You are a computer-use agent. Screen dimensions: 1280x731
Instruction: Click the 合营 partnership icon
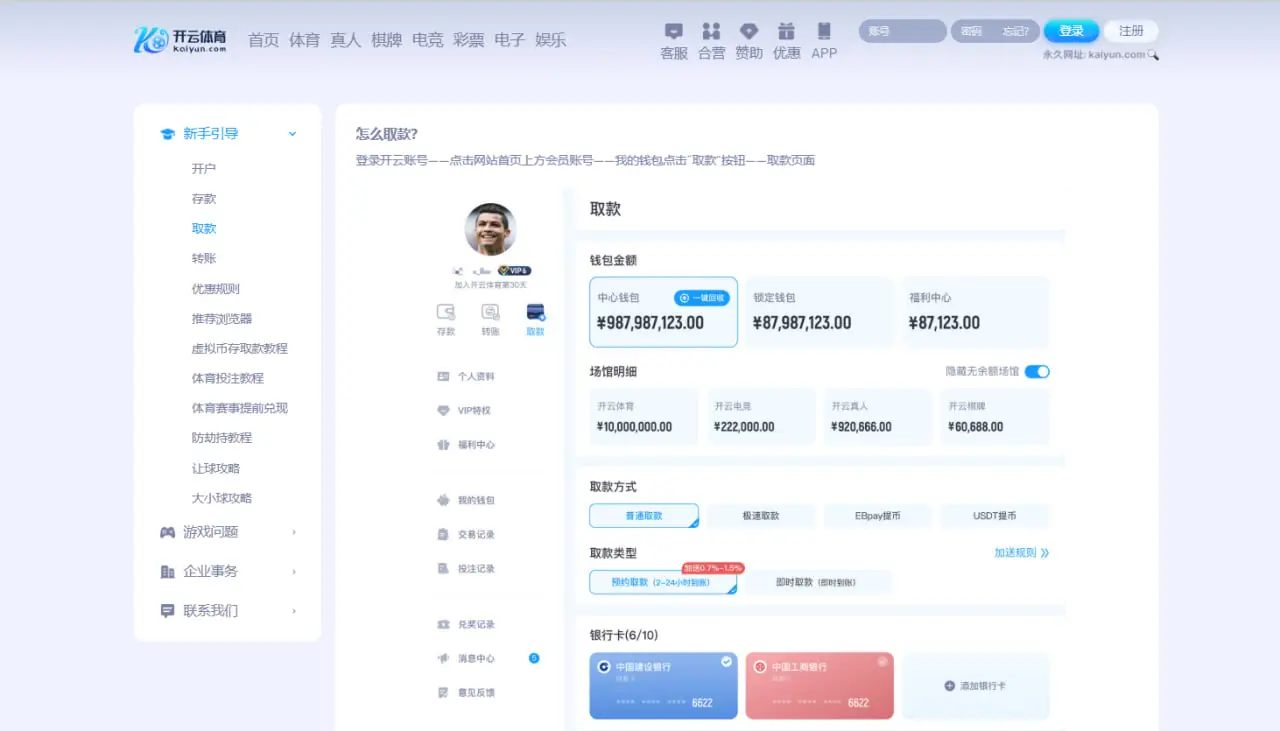click(711, 40)
